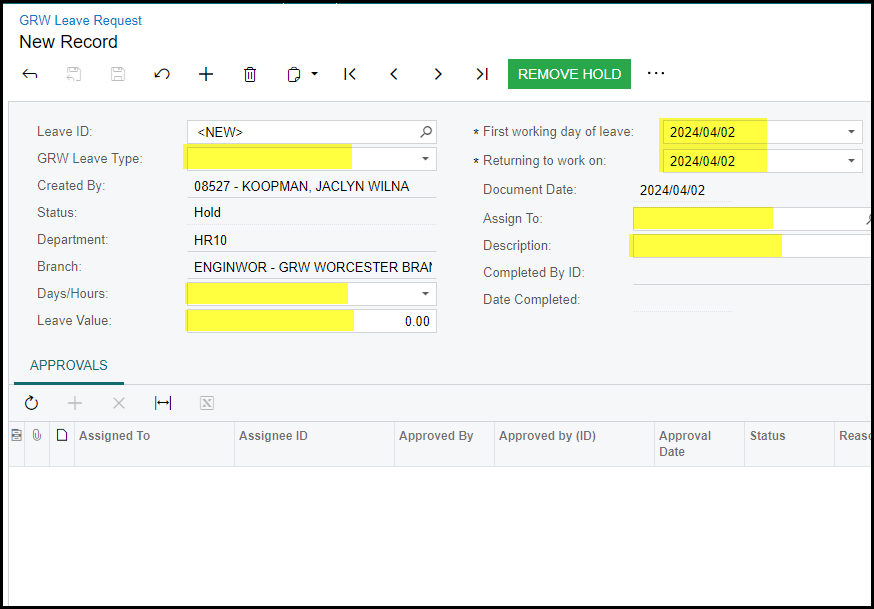Refresh the approvals grid
The image size is (874, 609).
(31, 403)
